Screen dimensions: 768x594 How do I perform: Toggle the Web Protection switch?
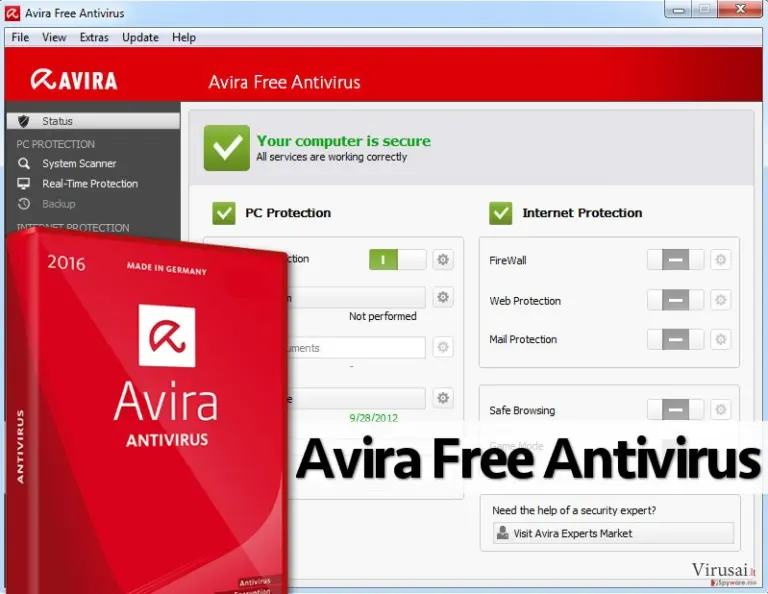(x=675, y=300)
